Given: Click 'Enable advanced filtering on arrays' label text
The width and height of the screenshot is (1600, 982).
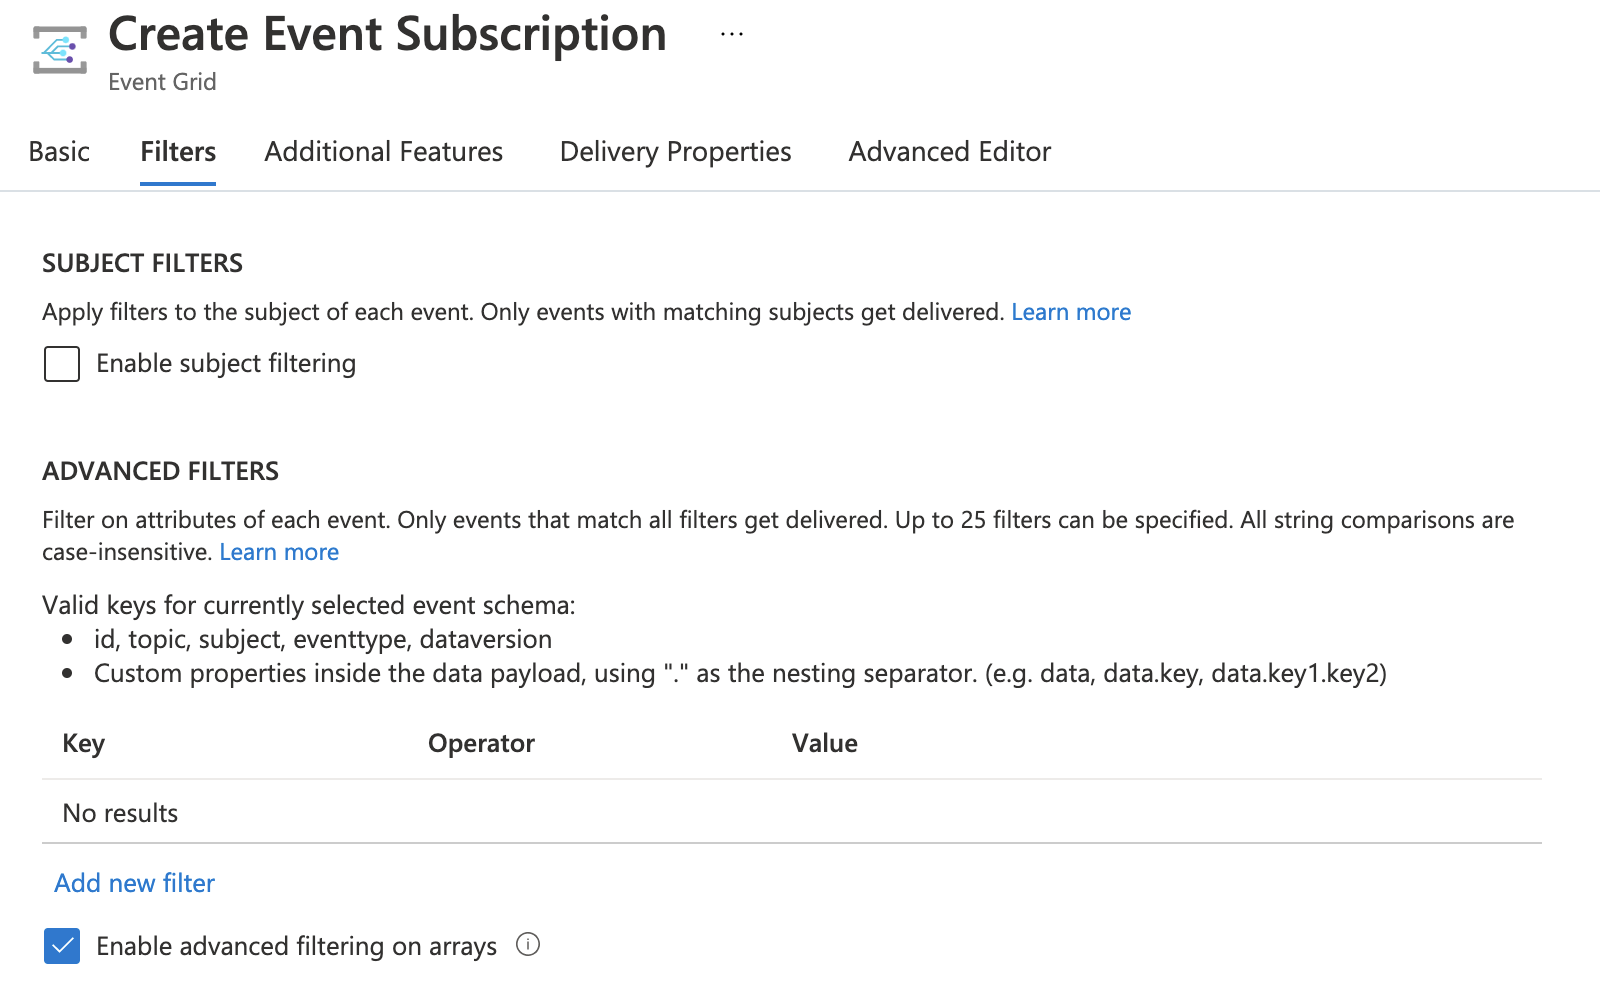Looking at the screenshot, I should click(x=296, y=946).
